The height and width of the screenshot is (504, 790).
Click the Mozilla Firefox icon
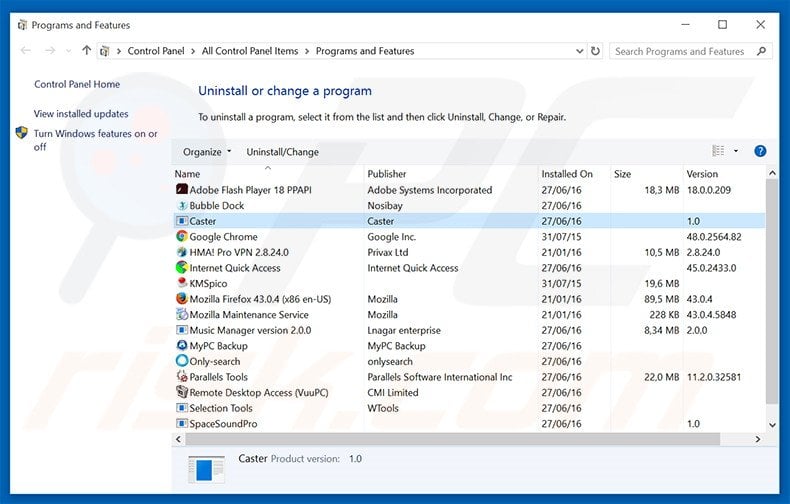click(x=181, y=299)
